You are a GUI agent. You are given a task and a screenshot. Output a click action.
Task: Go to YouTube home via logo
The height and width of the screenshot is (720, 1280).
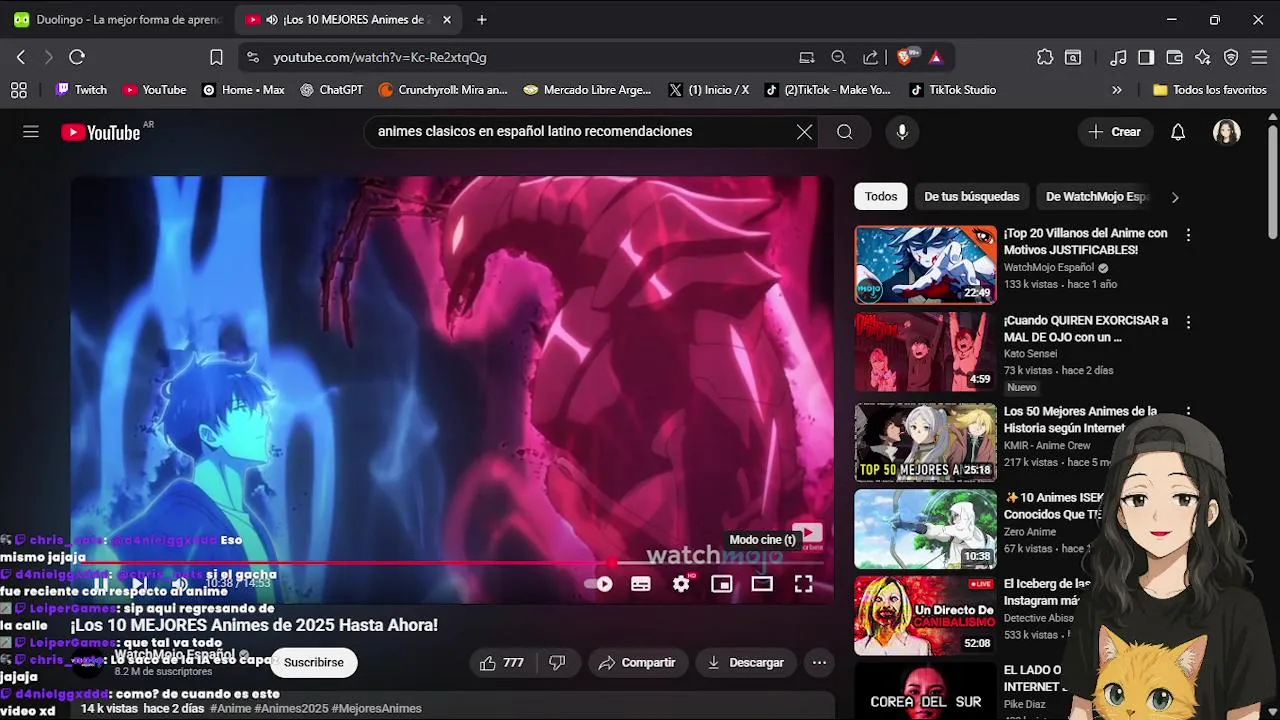[100, 132]
